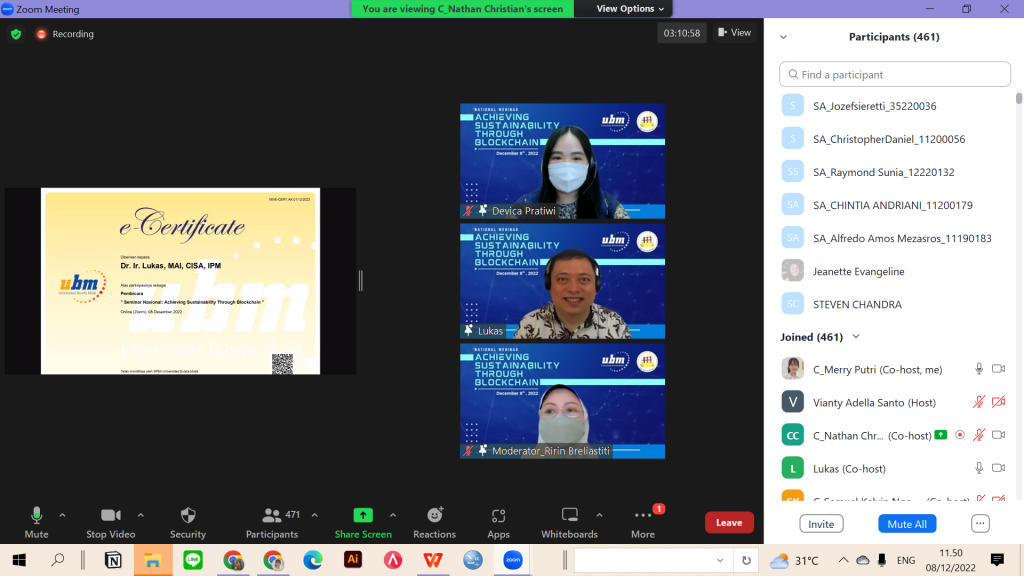1024x576 pixels.
Task: Open LINE app from the taskbar
Action: (x=193, y=560)
